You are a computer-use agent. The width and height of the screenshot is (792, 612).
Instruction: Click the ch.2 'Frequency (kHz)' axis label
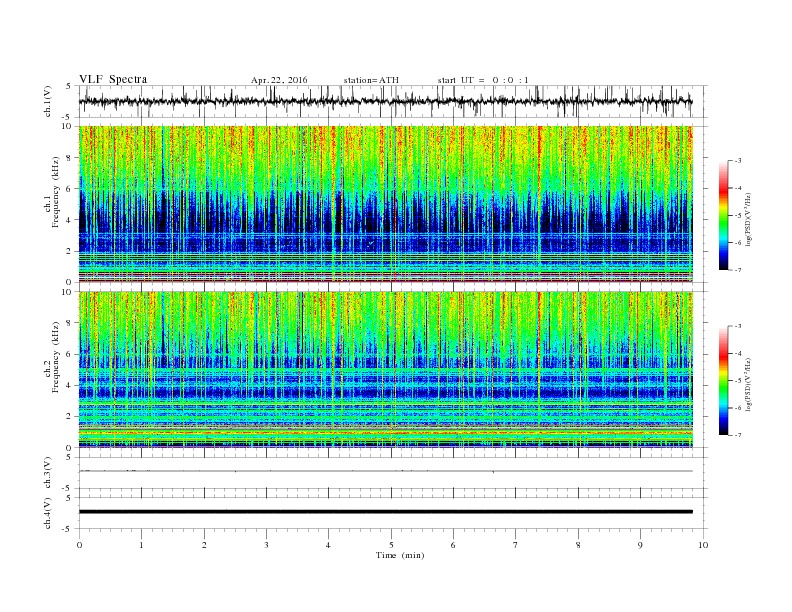tap(56, 357)
